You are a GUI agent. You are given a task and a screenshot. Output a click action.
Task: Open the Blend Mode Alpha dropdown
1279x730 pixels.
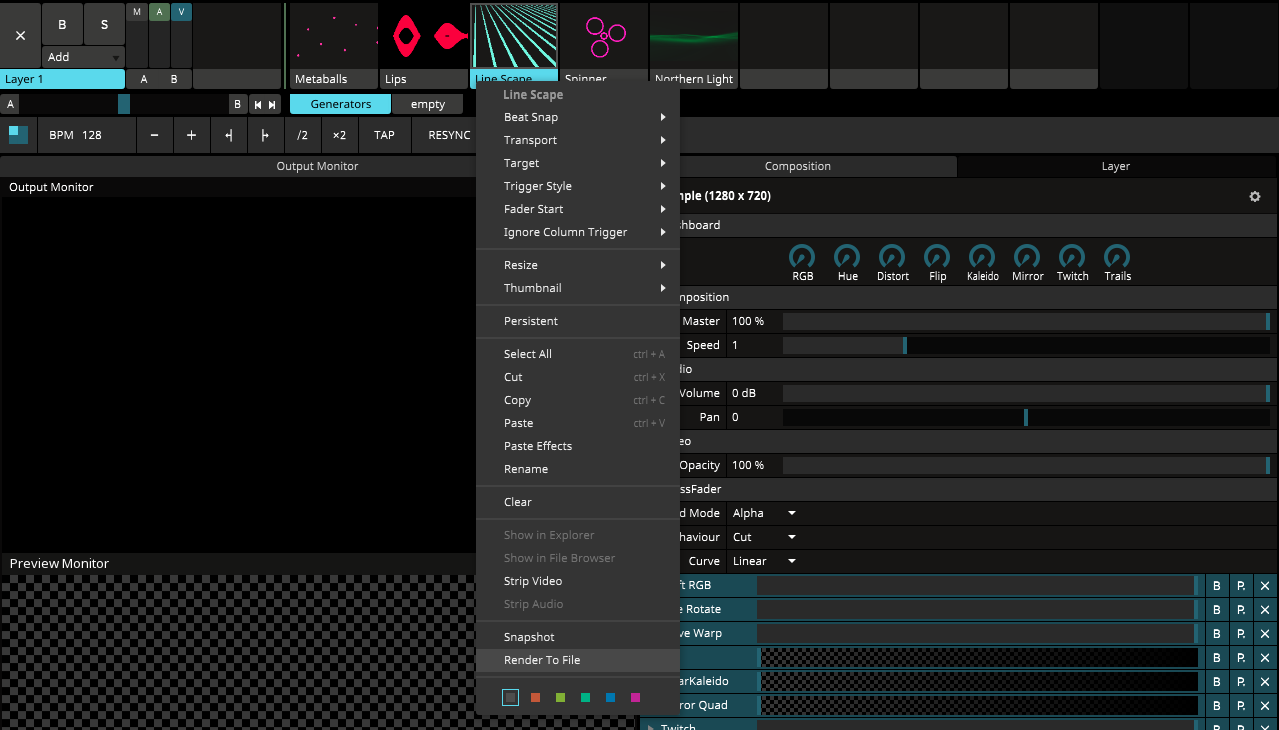764,513
